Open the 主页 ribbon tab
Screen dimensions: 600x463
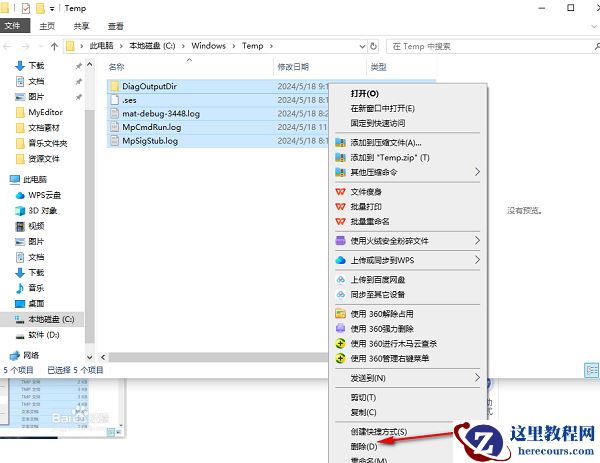point(47,26)
